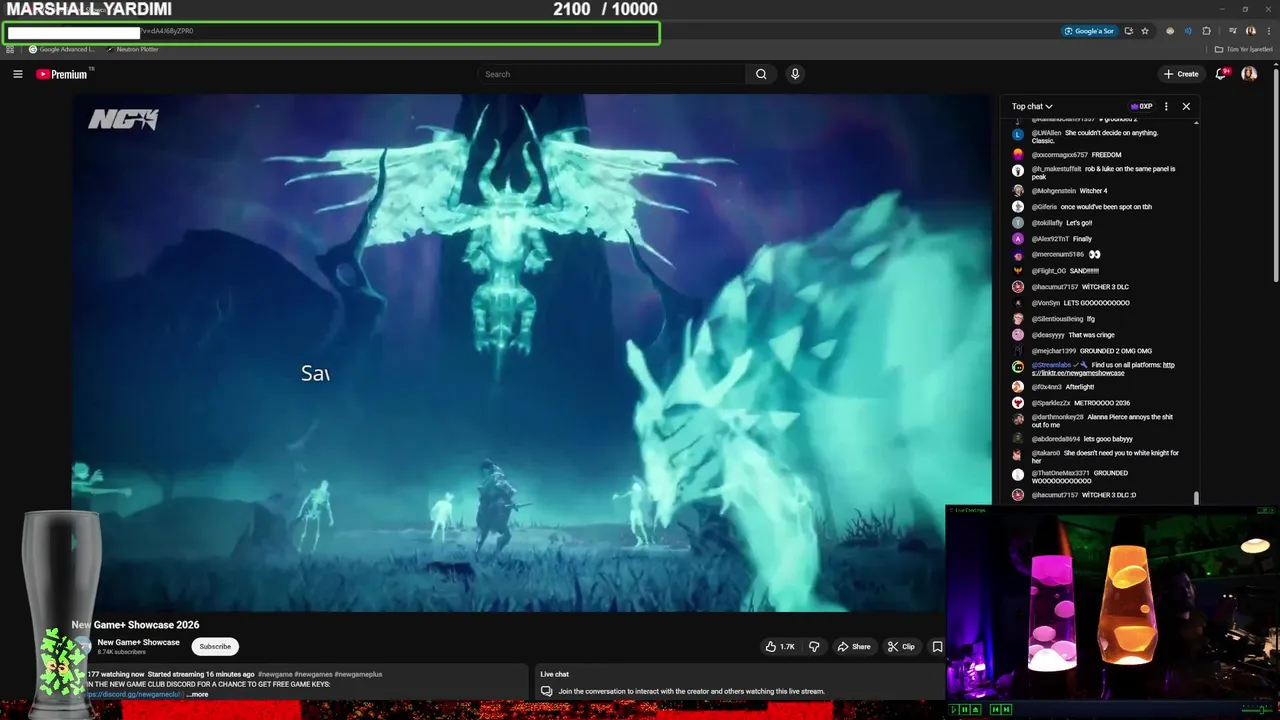This screenshot has height=720, width=1280.
Task: Open Chrome three-dot menu
Action: click(1269, 31)
